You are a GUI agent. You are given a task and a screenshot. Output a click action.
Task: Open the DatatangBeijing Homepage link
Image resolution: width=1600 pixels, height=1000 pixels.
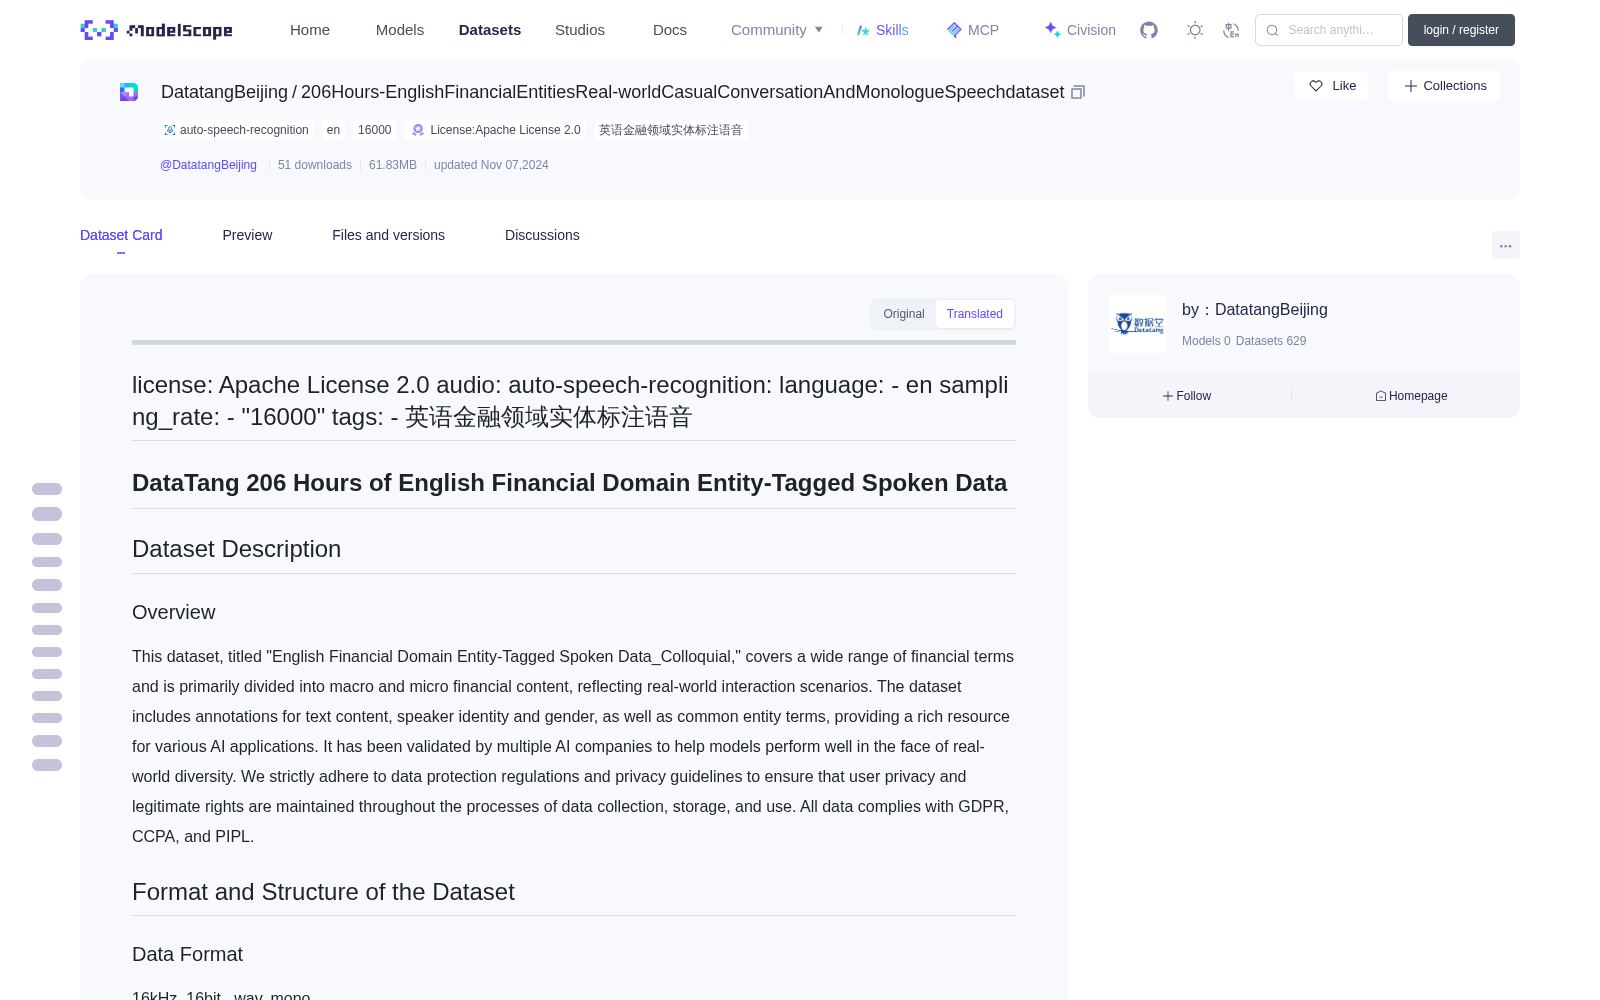pyautogui.click(x=1411, y=396)
